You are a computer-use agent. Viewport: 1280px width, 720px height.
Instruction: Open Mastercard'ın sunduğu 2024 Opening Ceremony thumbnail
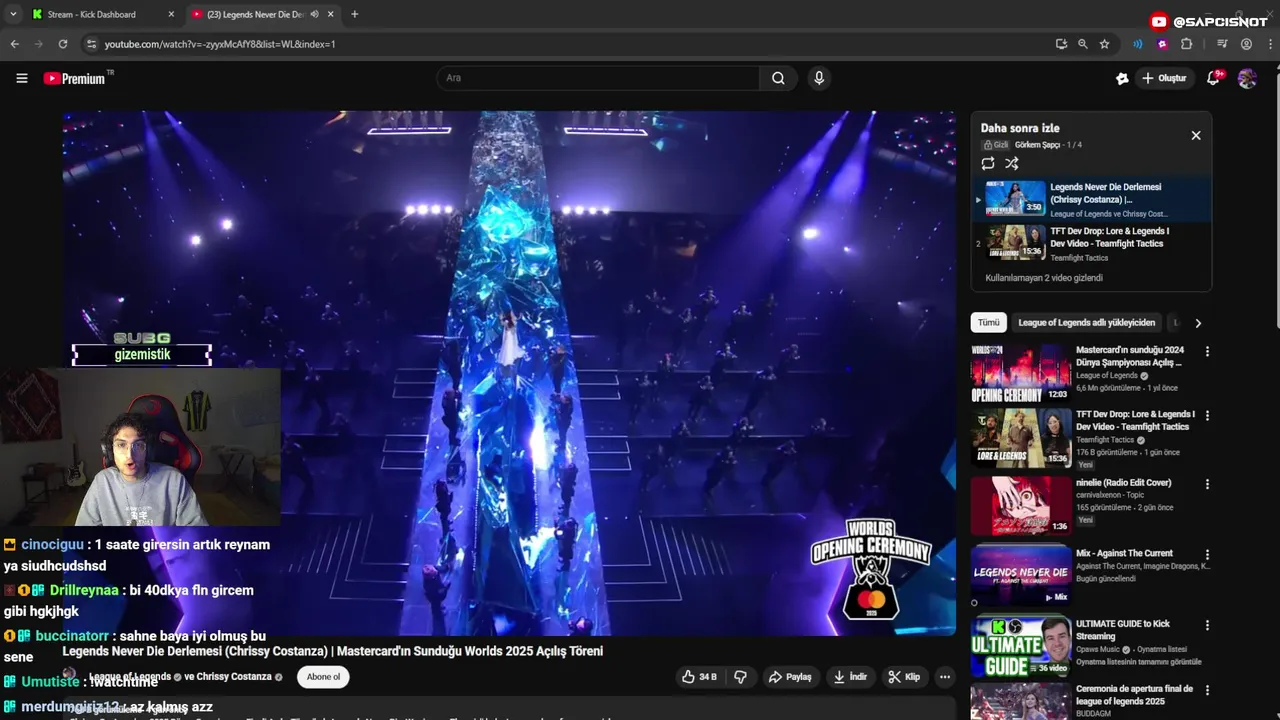pyautogui.click(x=1020, y=374)
